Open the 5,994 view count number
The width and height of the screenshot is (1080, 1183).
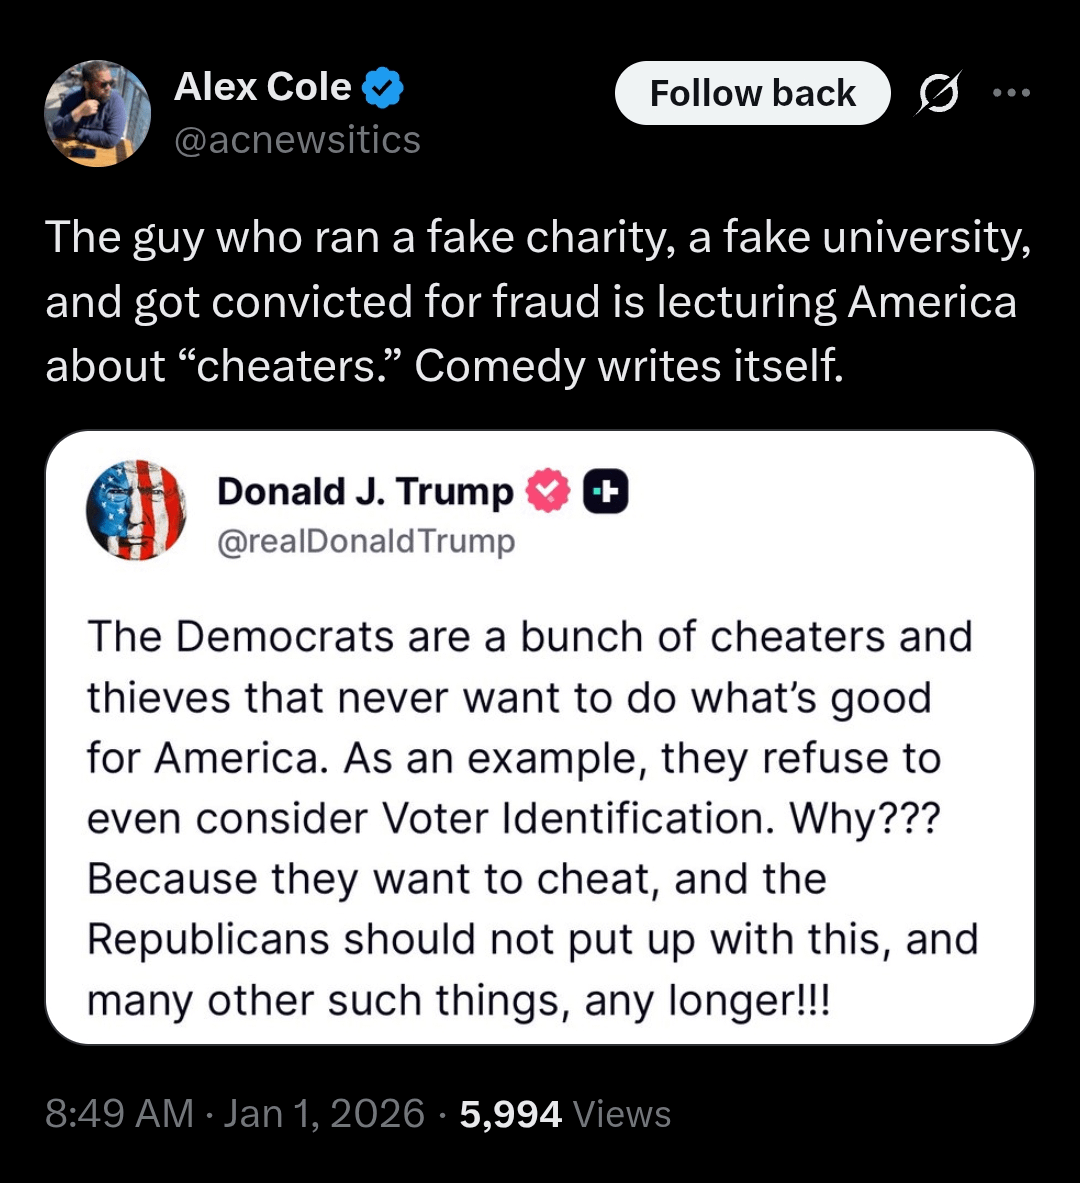click(x=510, y=1114)
